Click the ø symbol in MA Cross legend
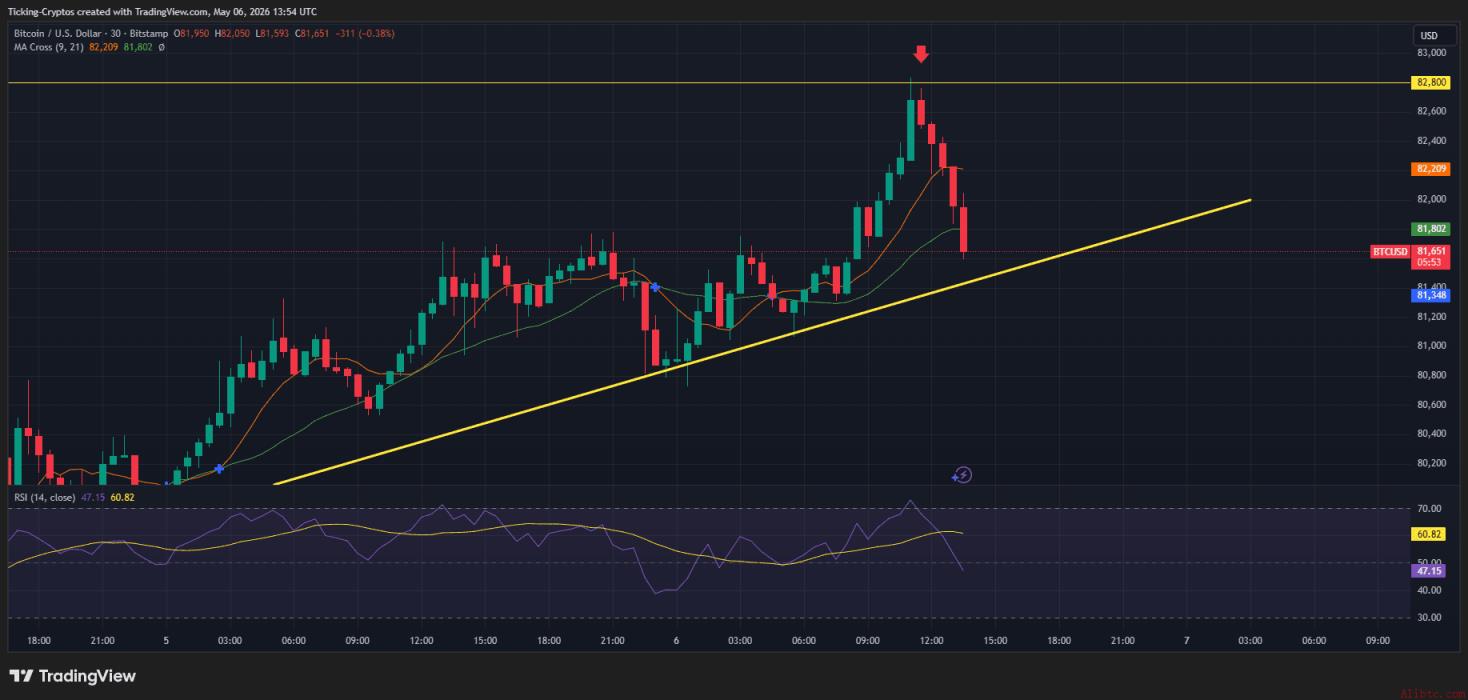This screenshot has width=1468, height=700. [x=161, y=46]
